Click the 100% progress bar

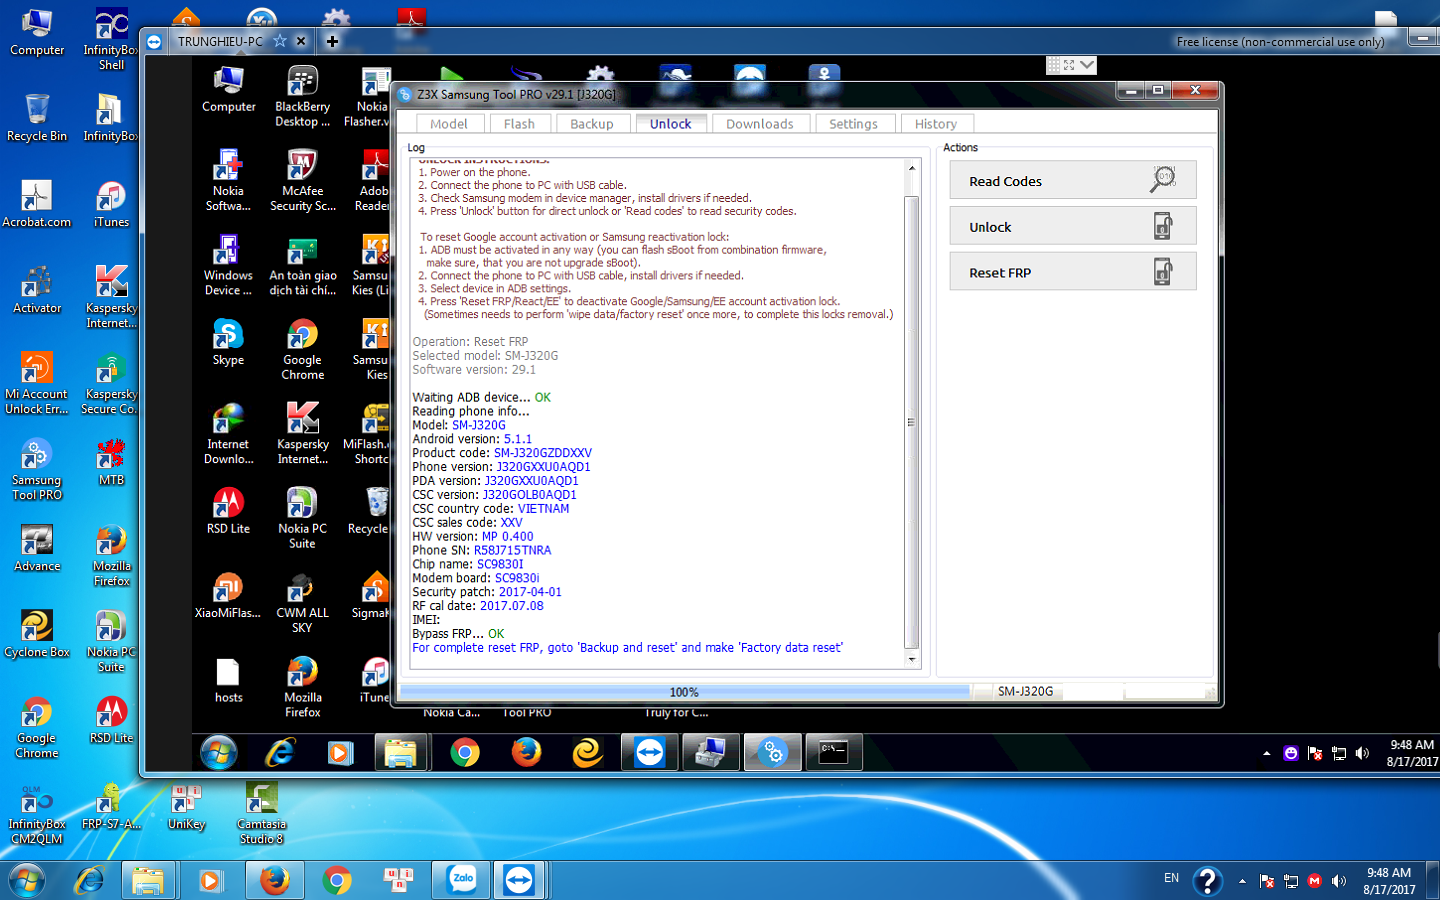point(685,691)
